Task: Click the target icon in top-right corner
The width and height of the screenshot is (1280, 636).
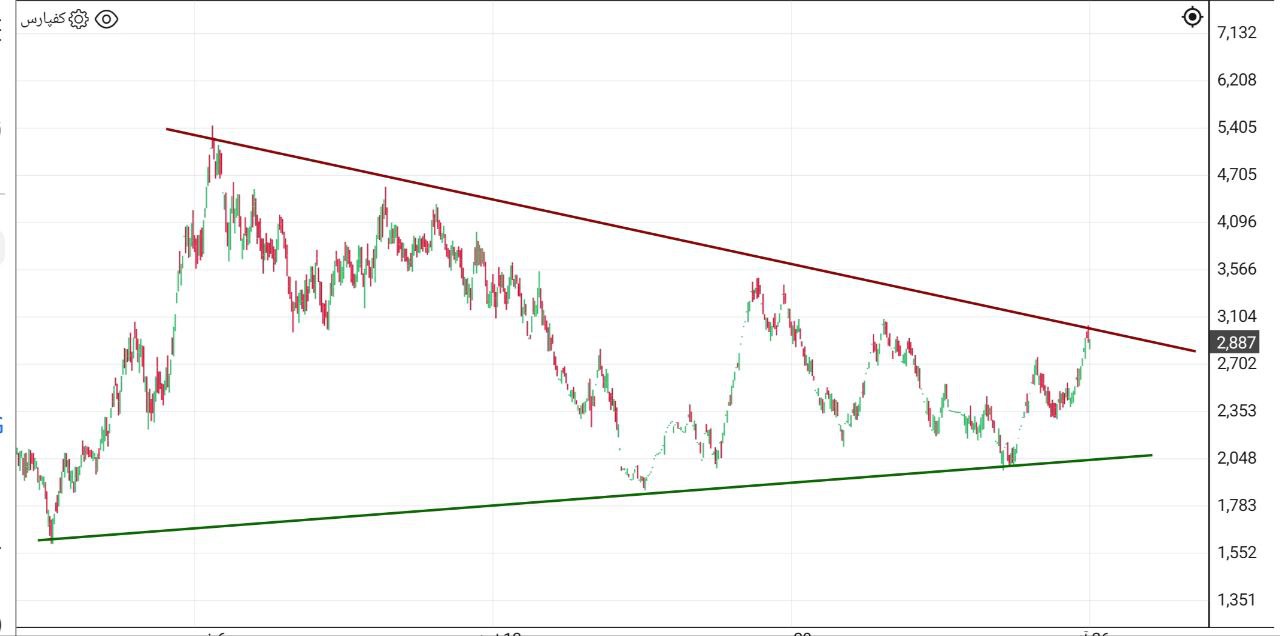Action: (x=1192, y=17)
